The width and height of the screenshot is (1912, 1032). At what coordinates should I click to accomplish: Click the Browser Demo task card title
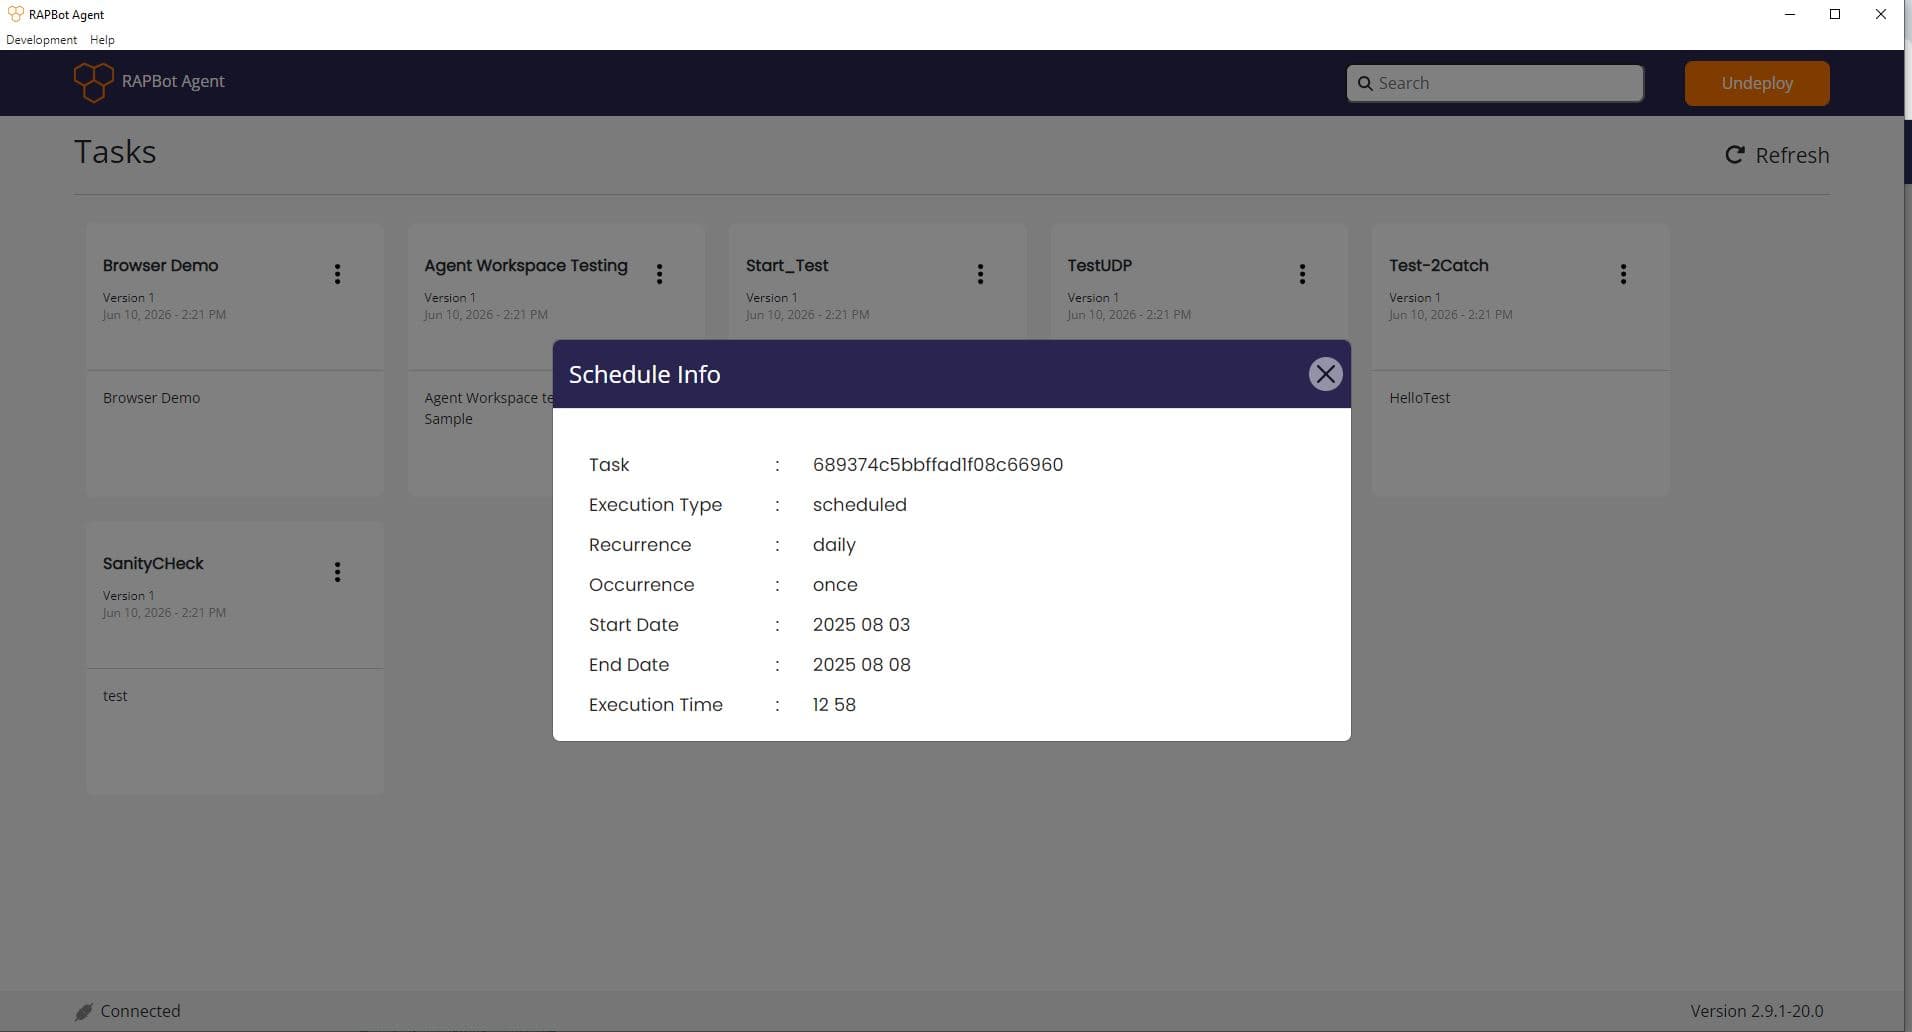tap(160, 265)
